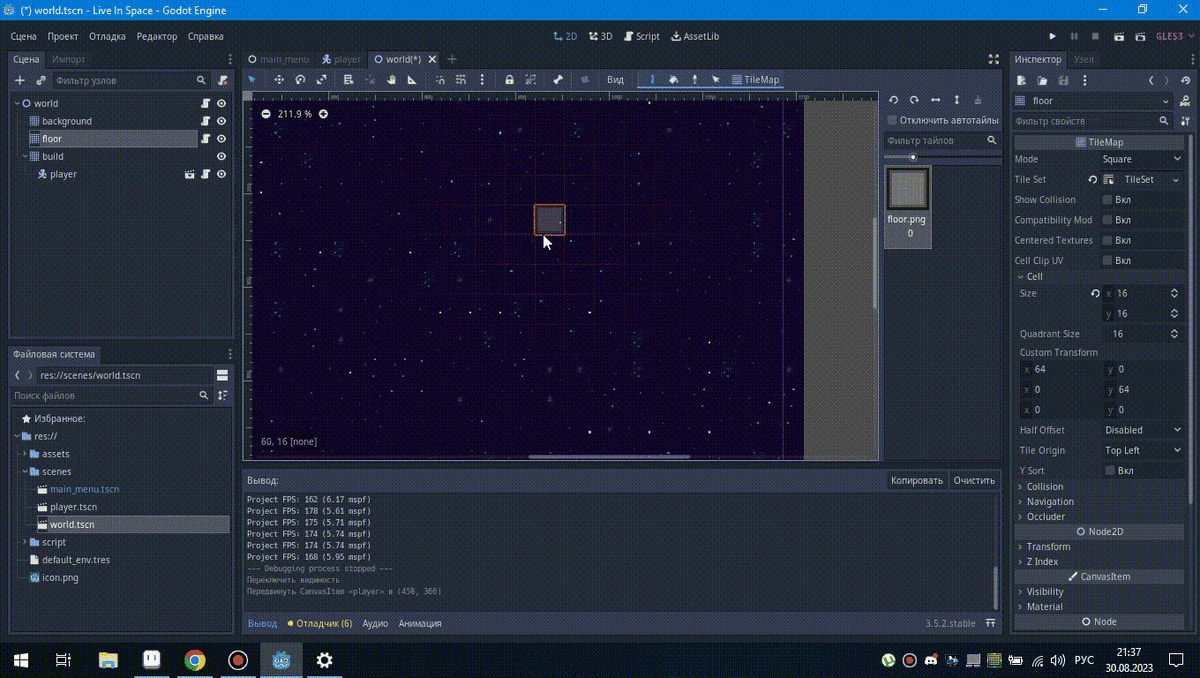Open the Script workspace

(641, 36)
